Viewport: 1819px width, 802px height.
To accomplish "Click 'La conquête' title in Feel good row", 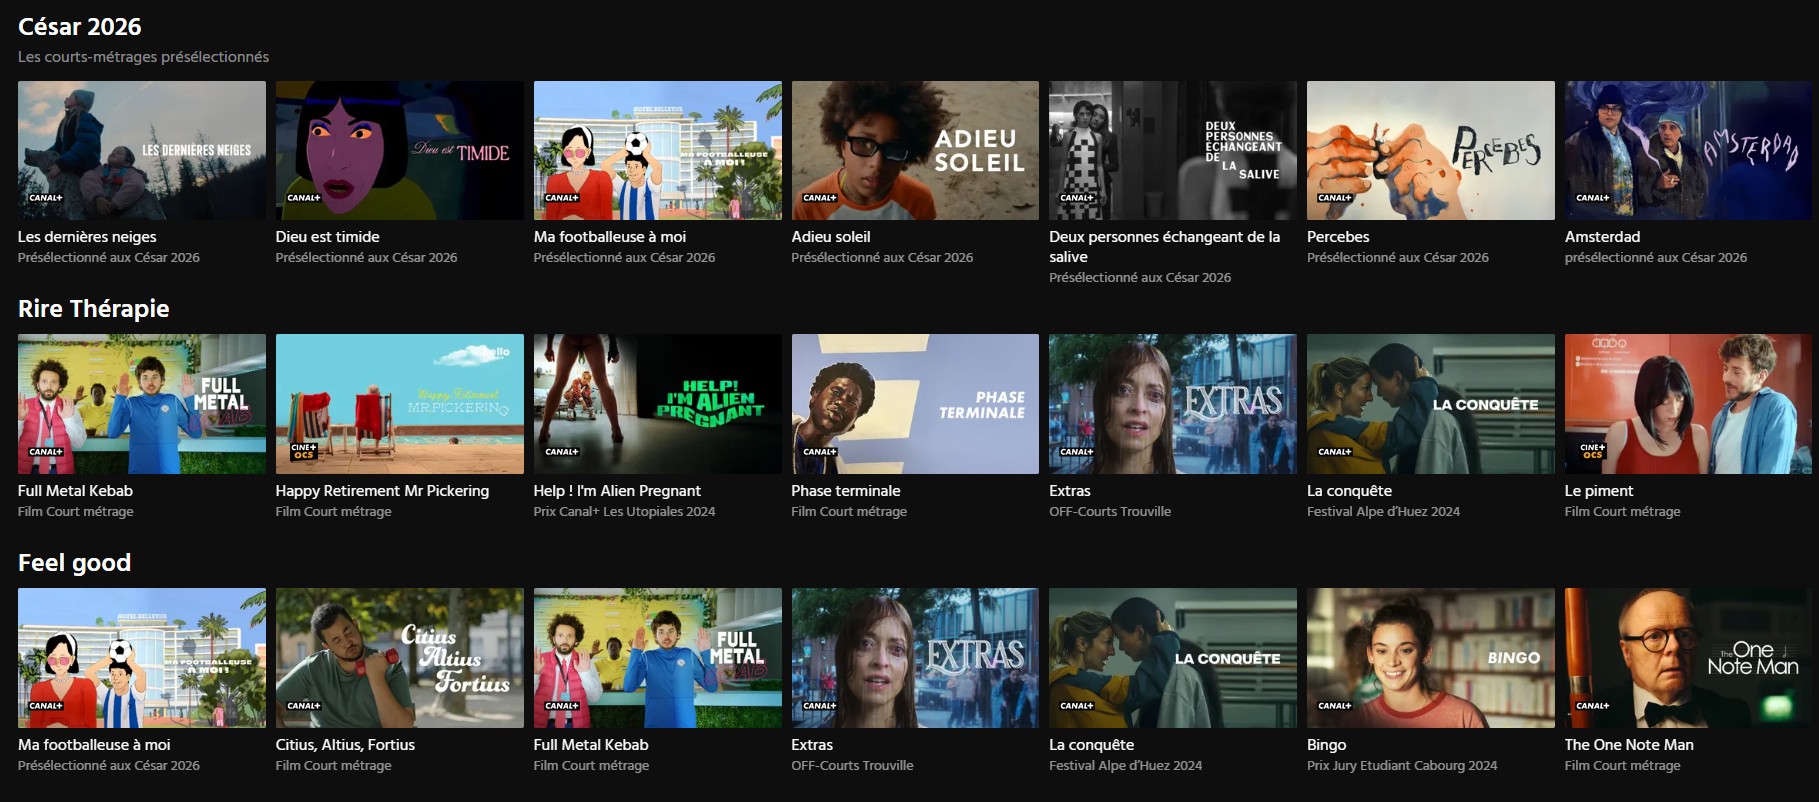I will pos(1092,745).
